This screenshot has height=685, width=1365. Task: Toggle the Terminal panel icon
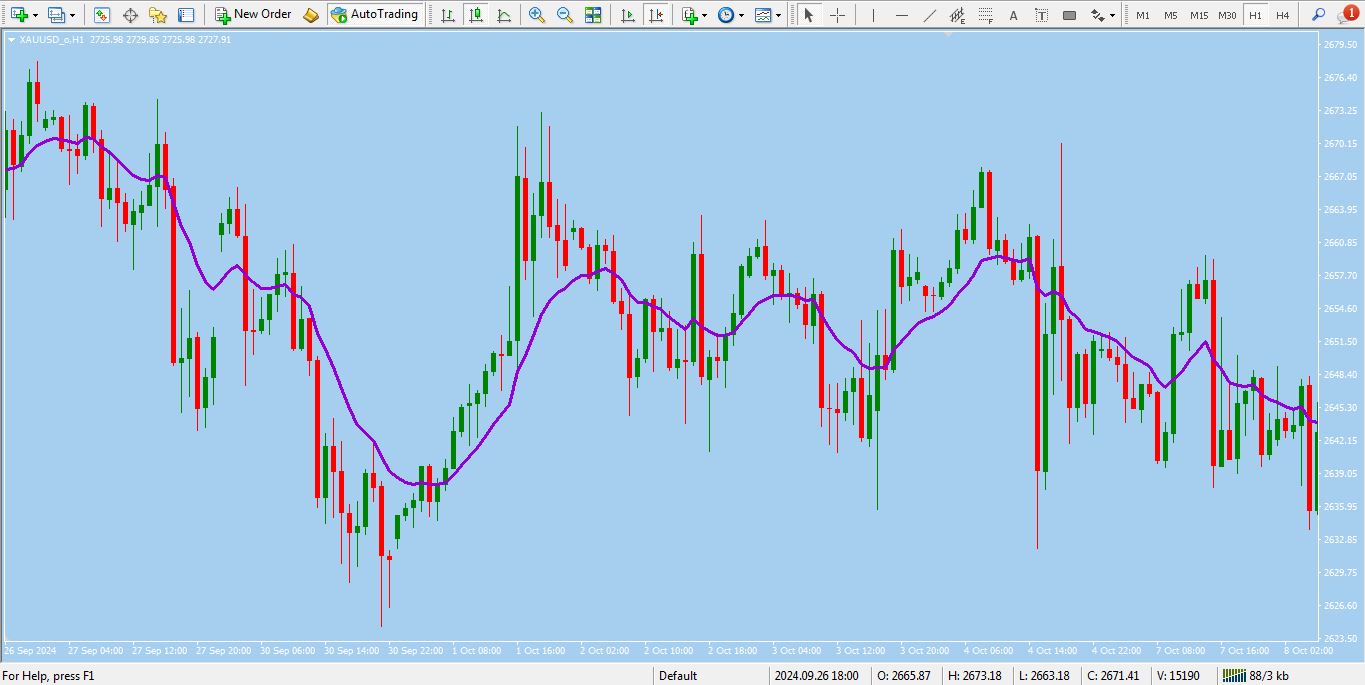tap(186, 15)
